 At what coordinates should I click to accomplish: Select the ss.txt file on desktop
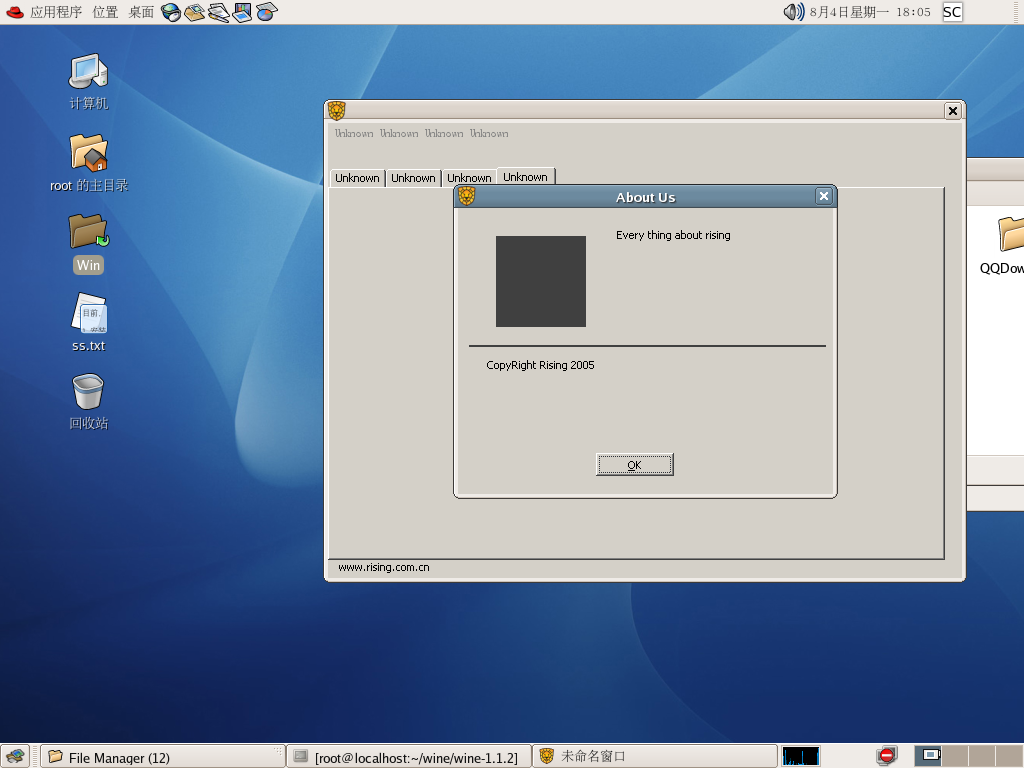[88, 323]
